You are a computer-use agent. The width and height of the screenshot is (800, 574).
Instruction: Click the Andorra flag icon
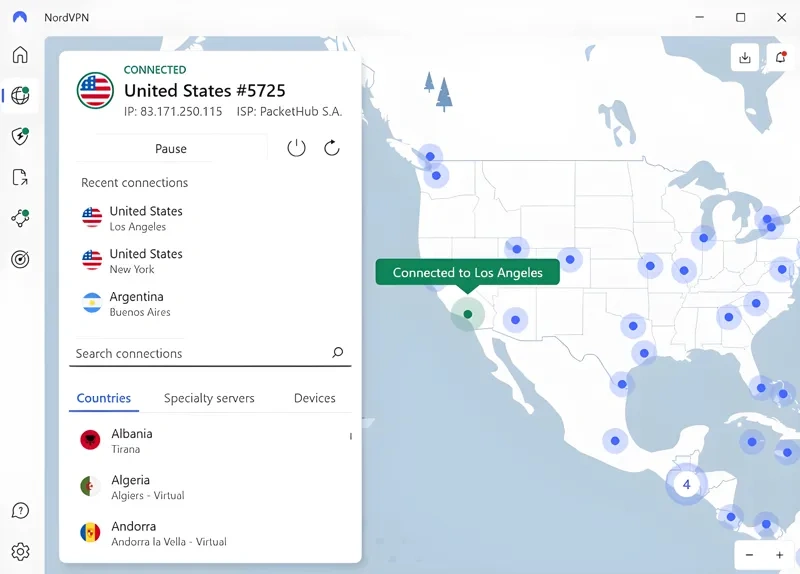coord(90,532)
